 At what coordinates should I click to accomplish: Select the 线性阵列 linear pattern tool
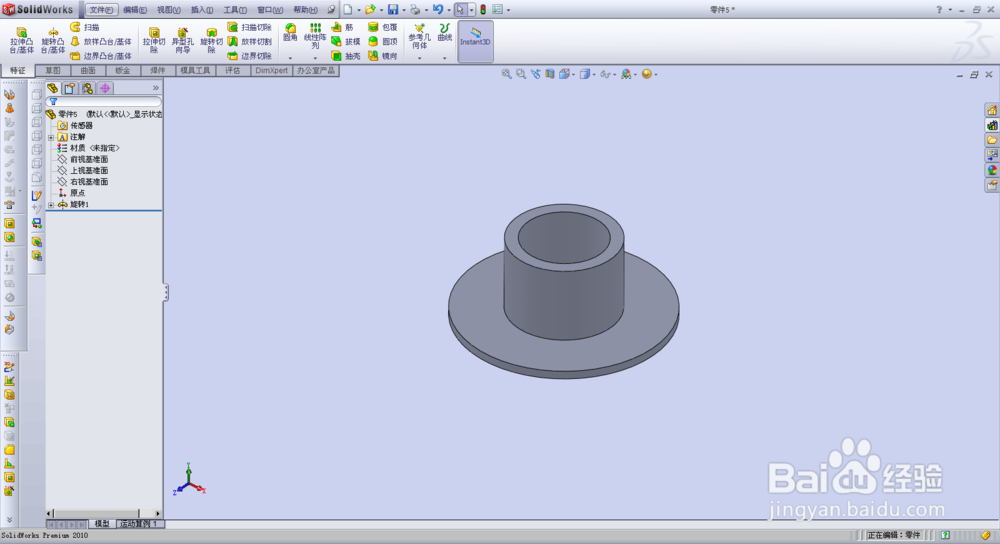(315, 36)
